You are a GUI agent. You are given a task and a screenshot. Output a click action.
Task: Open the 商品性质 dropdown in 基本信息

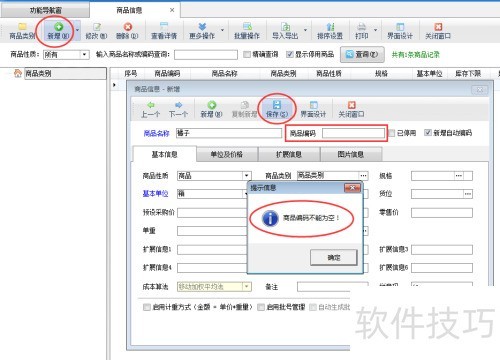(246, 176)
